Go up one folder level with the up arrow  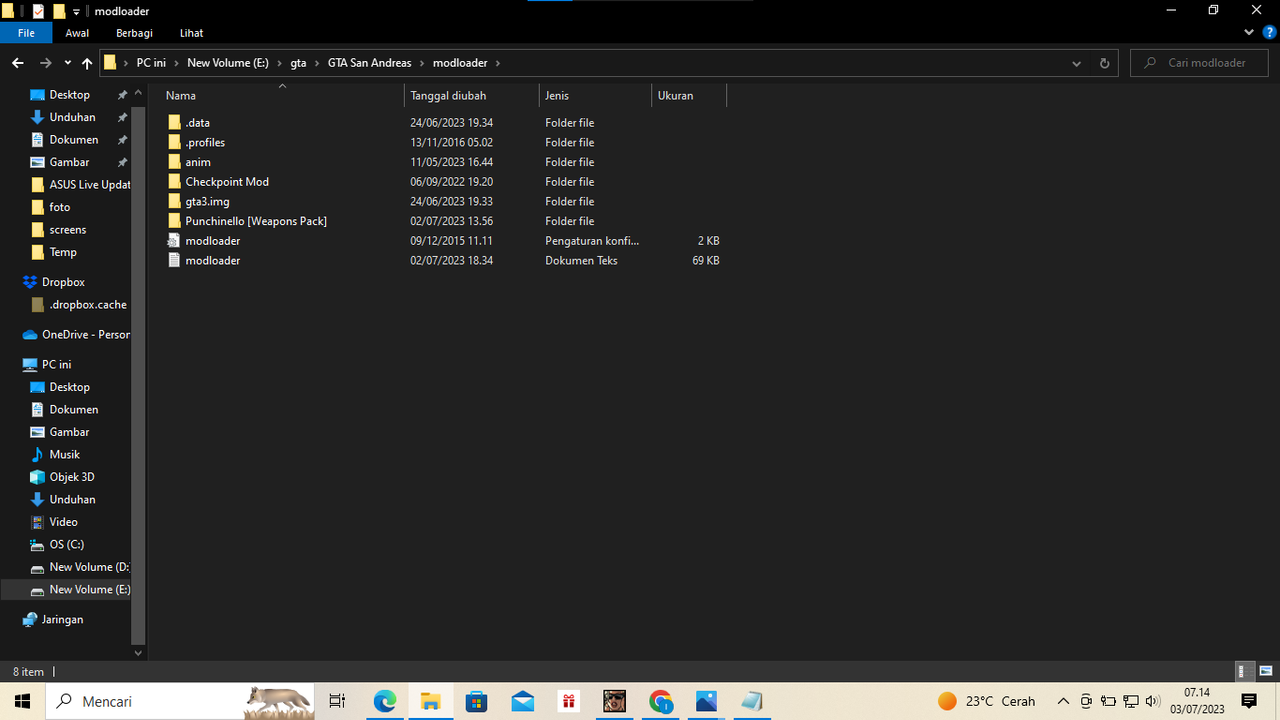coord(87,63)
